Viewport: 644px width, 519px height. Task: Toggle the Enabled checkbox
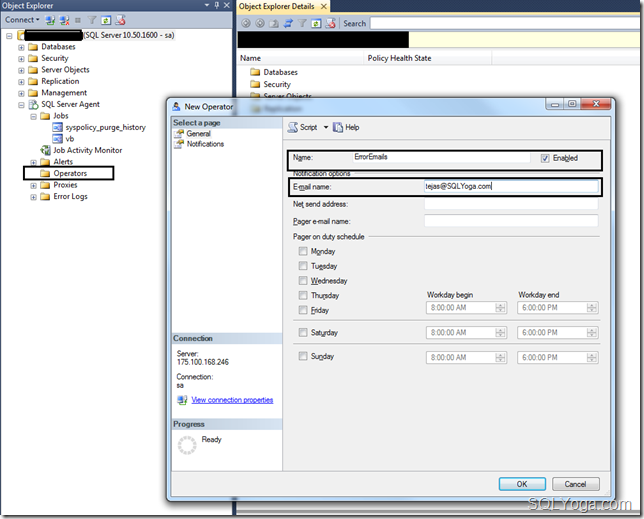tap(545, 158)
